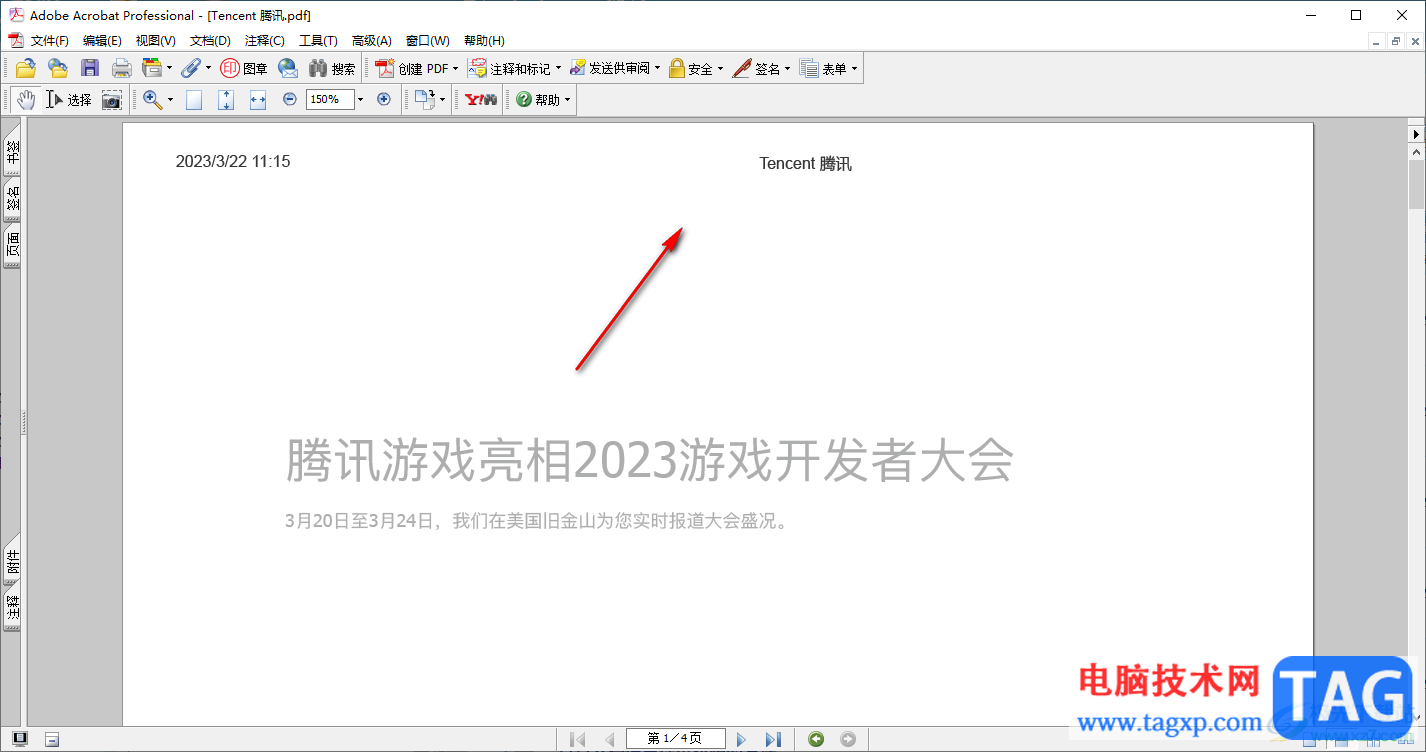
Task: Select the Hand tool
Action: click(25, 99)
